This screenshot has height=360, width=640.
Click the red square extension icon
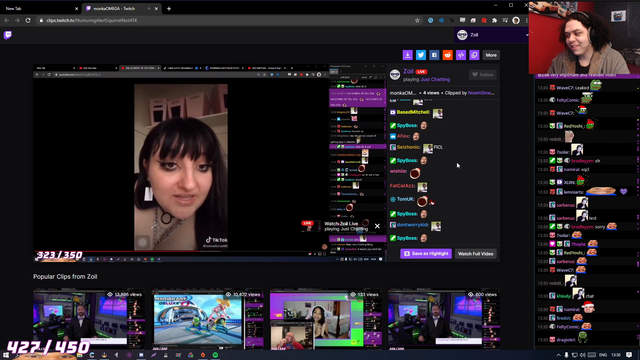coord(484,20)
